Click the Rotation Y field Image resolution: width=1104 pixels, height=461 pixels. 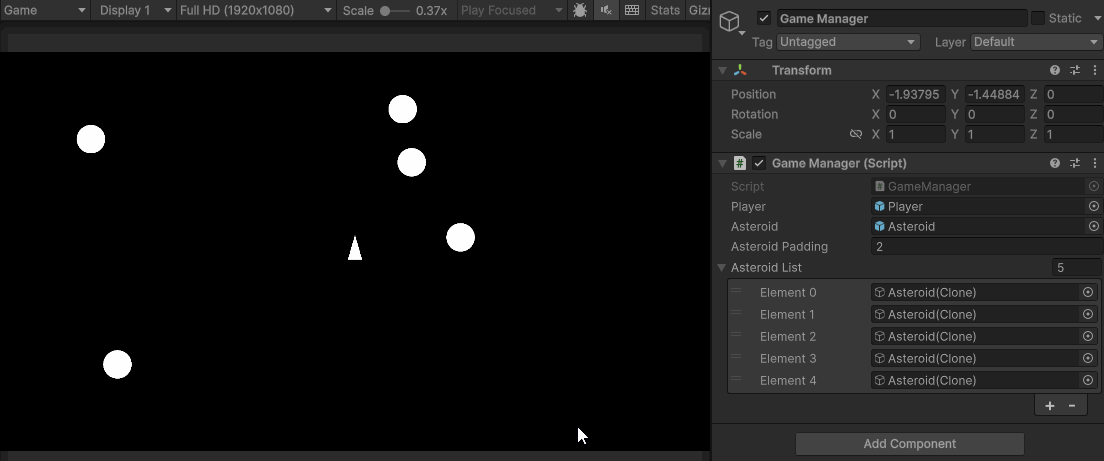pyautogui.click(x=994, y=114)
